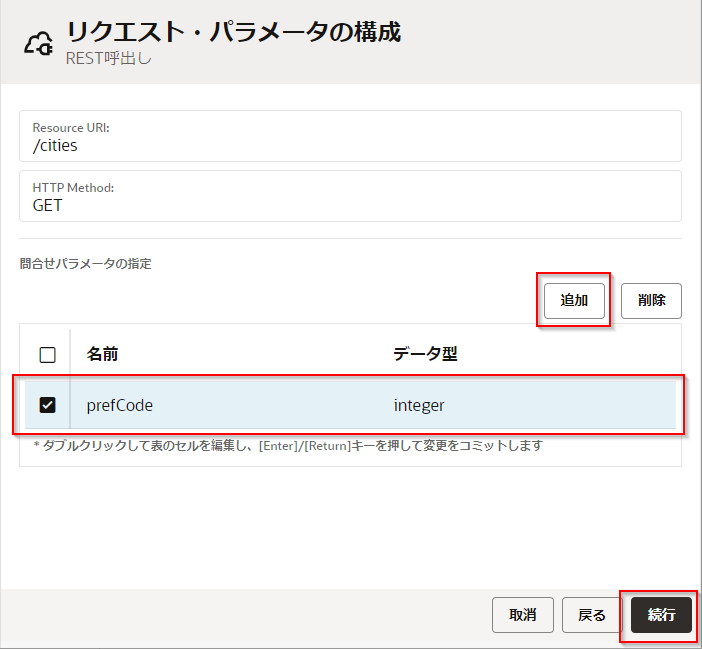Click the /cities value in Resource URI

[x=55, y=145]
